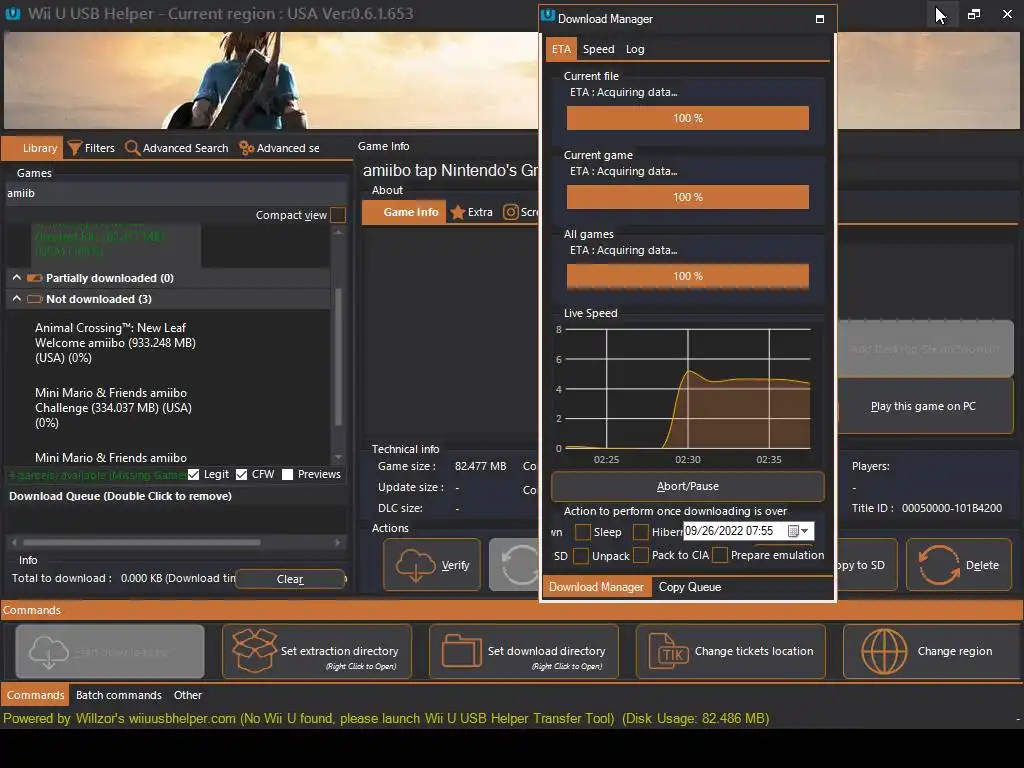Screen dimensions: 1024x768
Task: Select Animal Crossing New Leaf Welcome amiibo
Action: tap(116, 343)
